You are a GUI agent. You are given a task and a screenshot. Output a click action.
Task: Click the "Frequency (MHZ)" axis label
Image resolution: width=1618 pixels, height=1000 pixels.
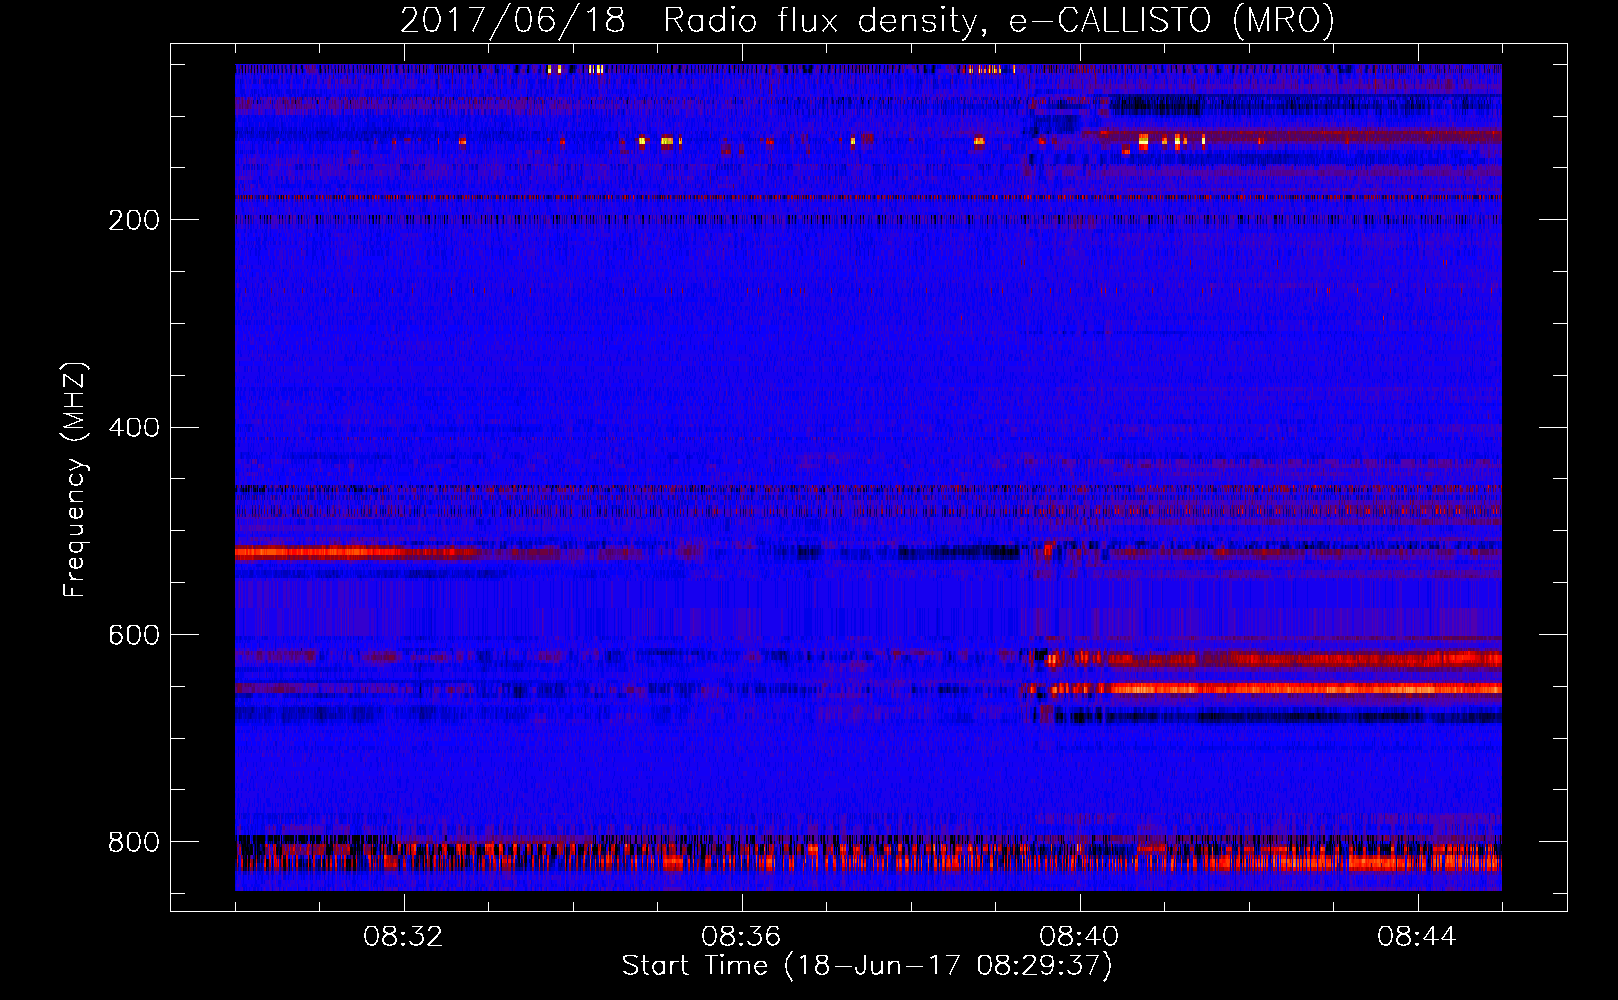click(75, 479)
